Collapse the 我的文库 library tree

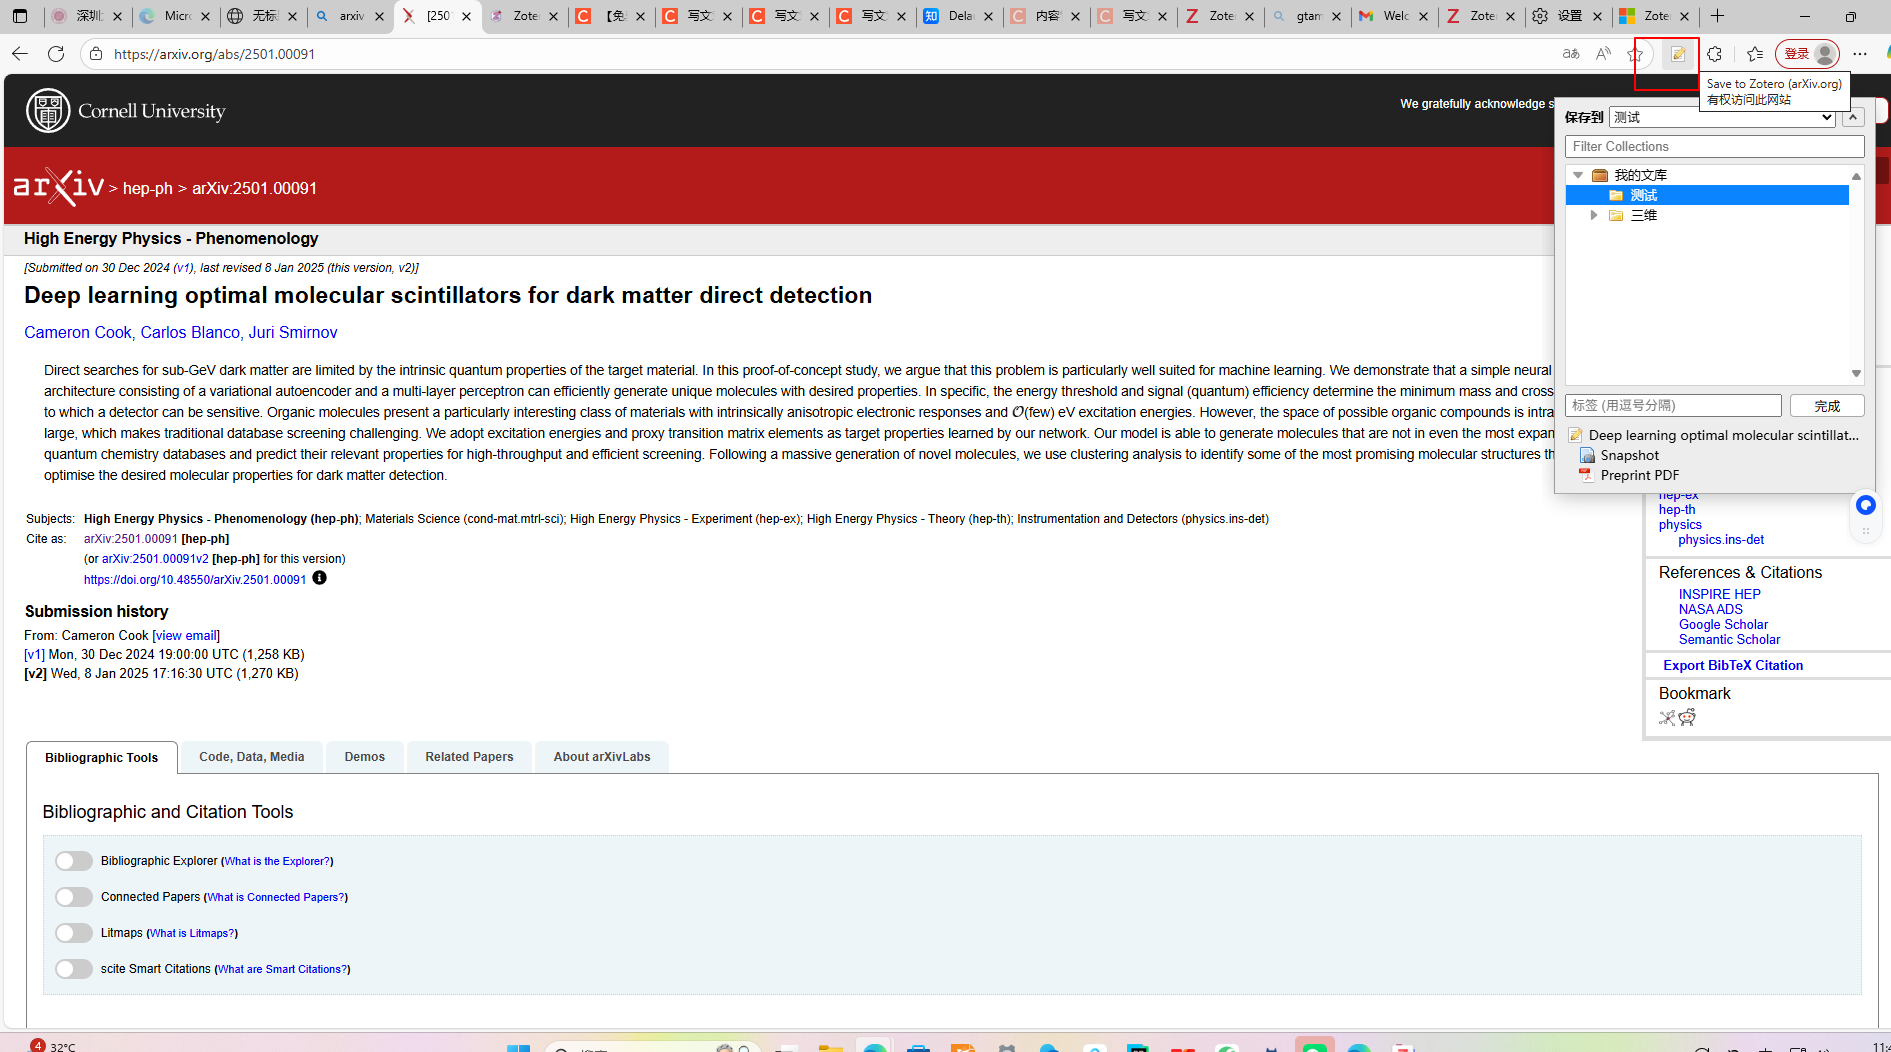coord(1578,175)
